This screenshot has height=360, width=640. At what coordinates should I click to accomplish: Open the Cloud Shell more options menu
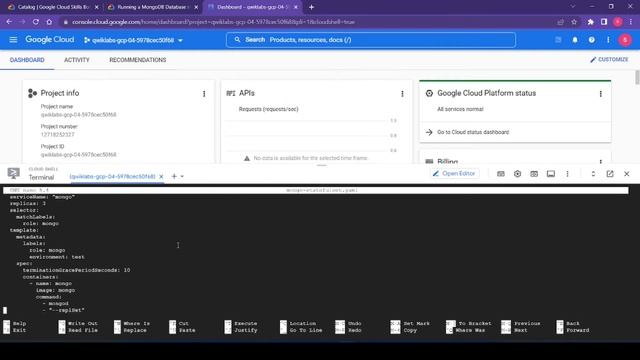[x=567, y=174]
